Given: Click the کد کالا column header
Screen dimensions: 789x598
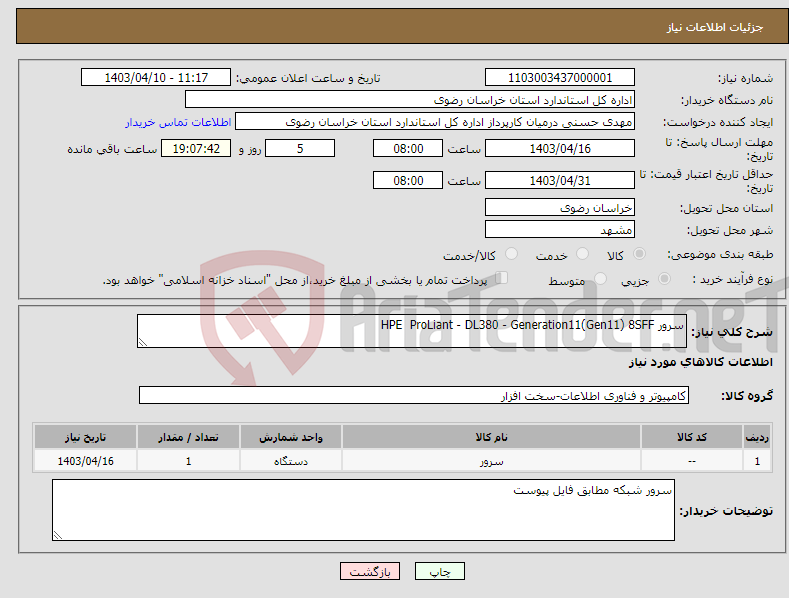Looking at the screenshot, I should tap(692, 437).
